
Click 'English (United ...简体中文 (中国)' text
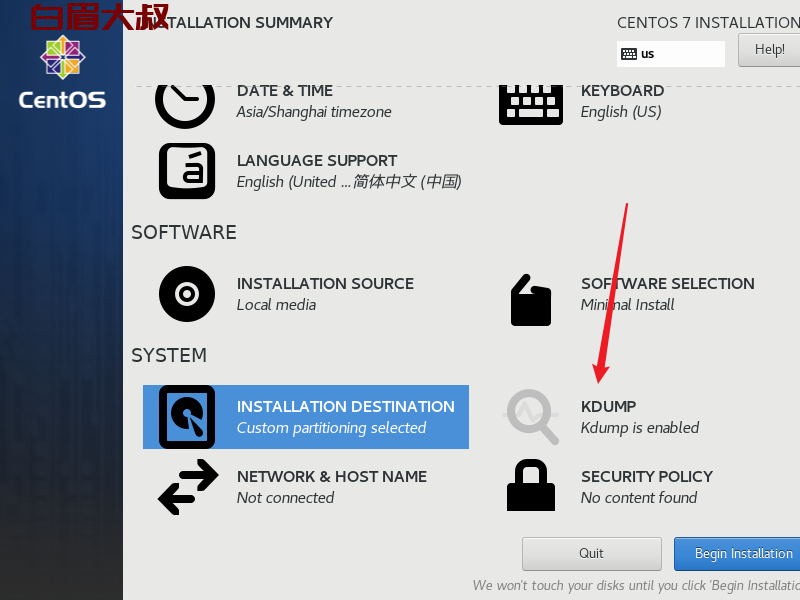349,182
